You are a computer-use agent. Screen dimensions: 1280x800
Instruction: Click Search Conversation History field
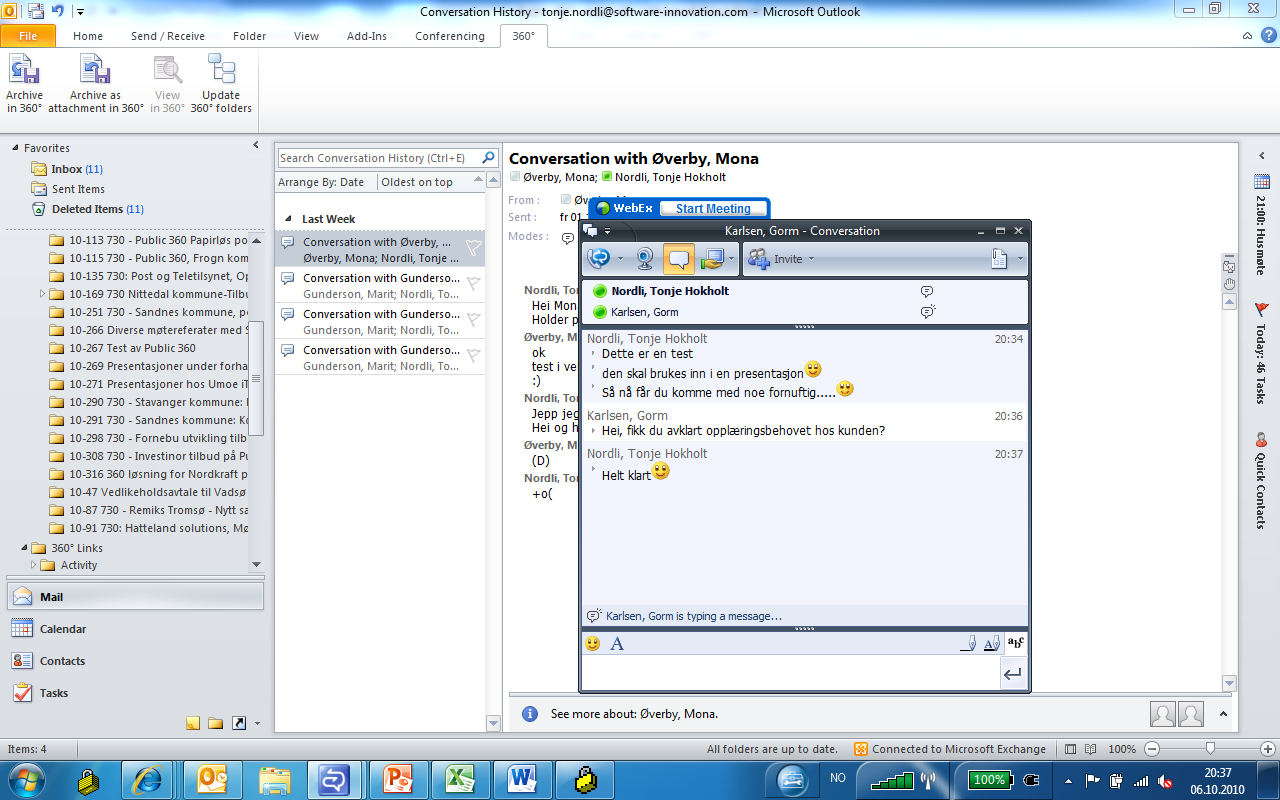click(379, 158)
